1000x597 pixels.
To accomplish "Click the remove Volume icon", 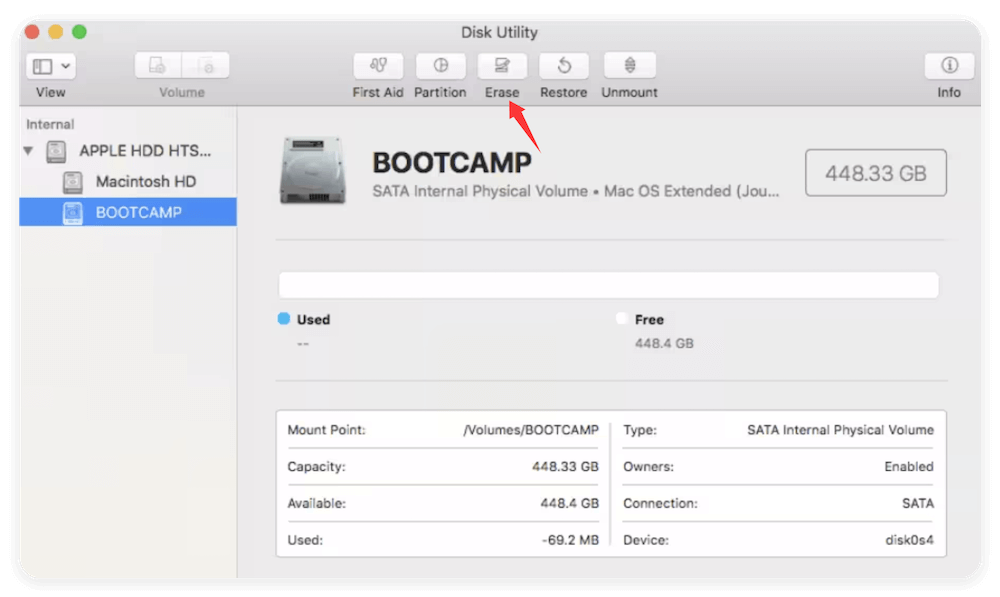I will click(206, 65).
